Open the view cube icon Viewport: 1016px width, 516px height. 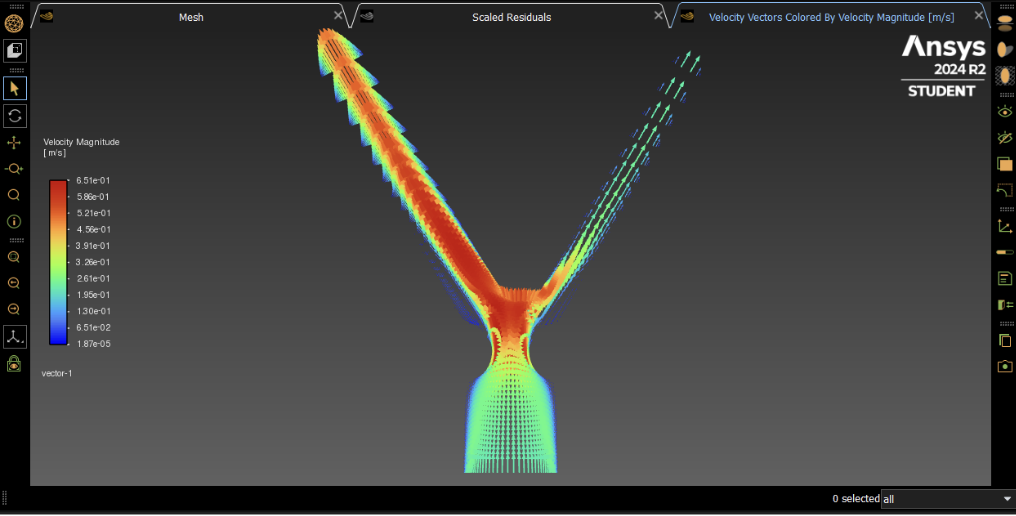point(14,50)
